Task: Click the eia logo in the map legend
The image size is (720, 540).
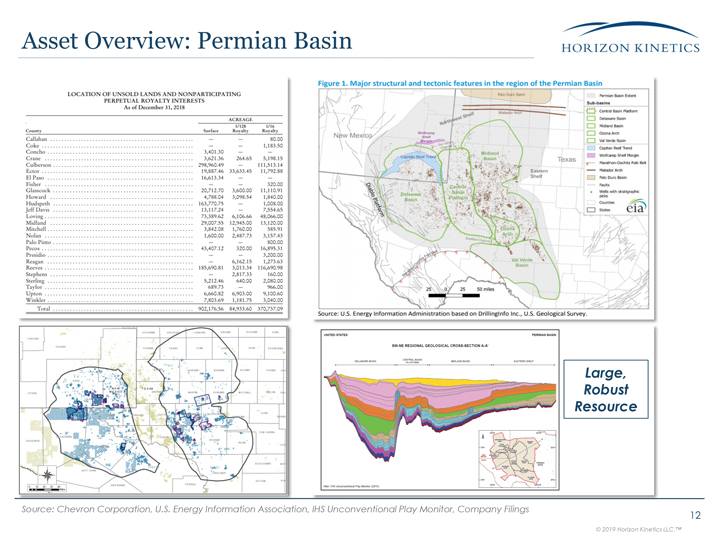Action: click(x=635, y=208)
